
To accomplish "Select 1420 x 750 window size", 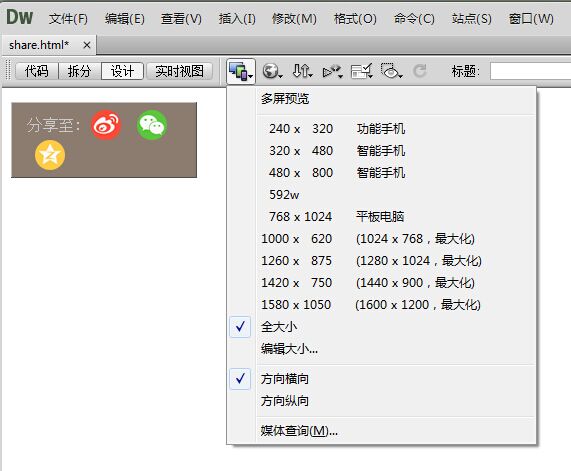I will click(x=381, y=283).
